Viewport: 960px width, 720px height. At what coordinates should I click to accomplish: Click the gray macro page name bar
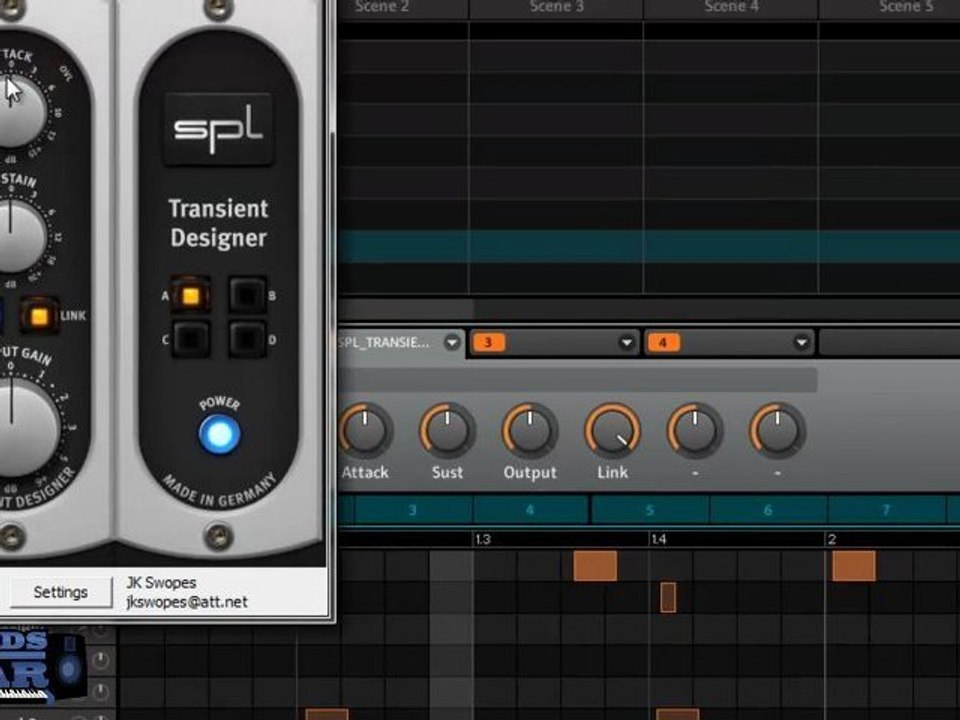579,380
